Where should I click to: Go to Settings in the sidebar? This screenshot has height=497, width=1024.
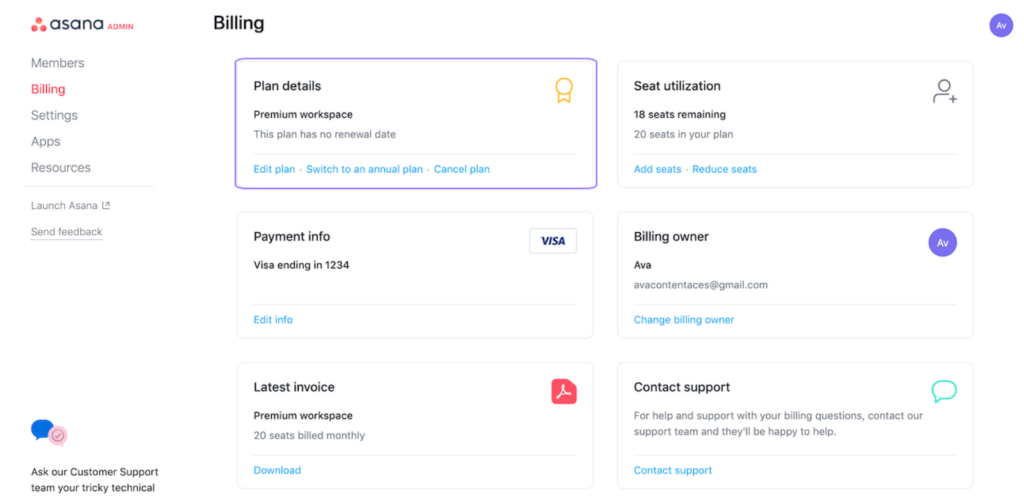[54, 115]
